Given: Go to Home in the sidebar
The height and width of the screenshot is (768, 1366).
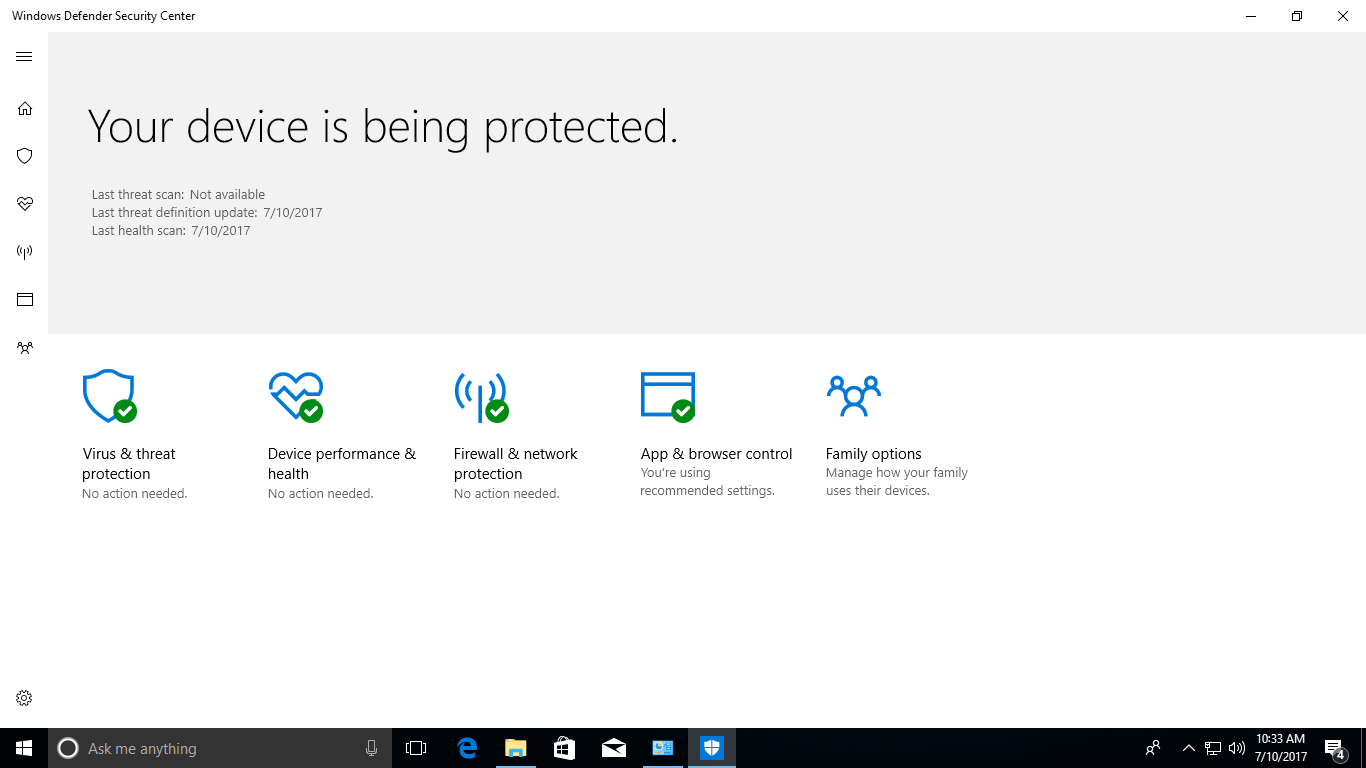Looking at the screenshot, I should 24,108.
